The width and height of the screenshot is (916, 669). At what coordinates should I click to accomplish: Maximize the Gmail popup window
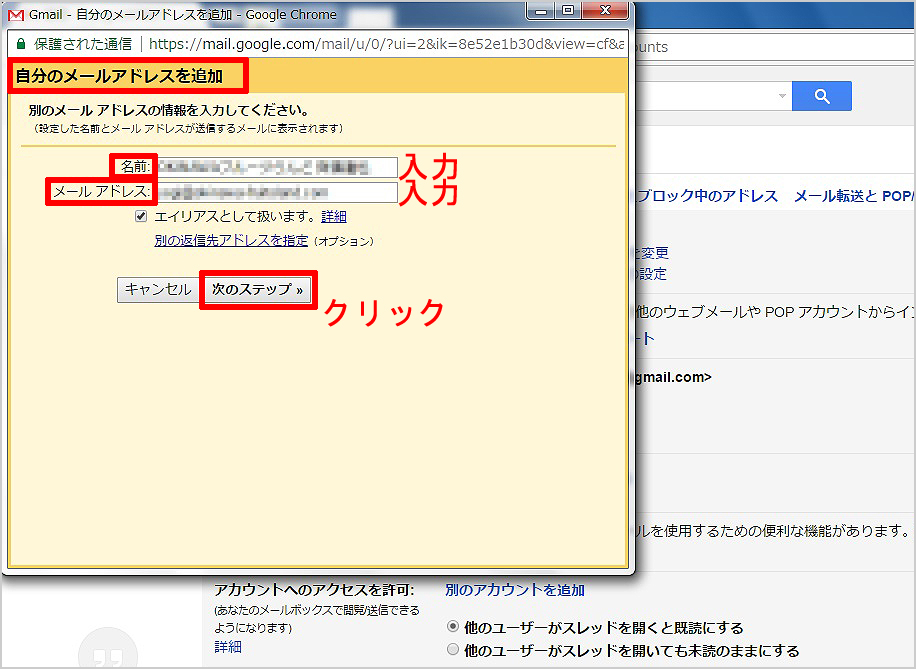coord(568,11)
